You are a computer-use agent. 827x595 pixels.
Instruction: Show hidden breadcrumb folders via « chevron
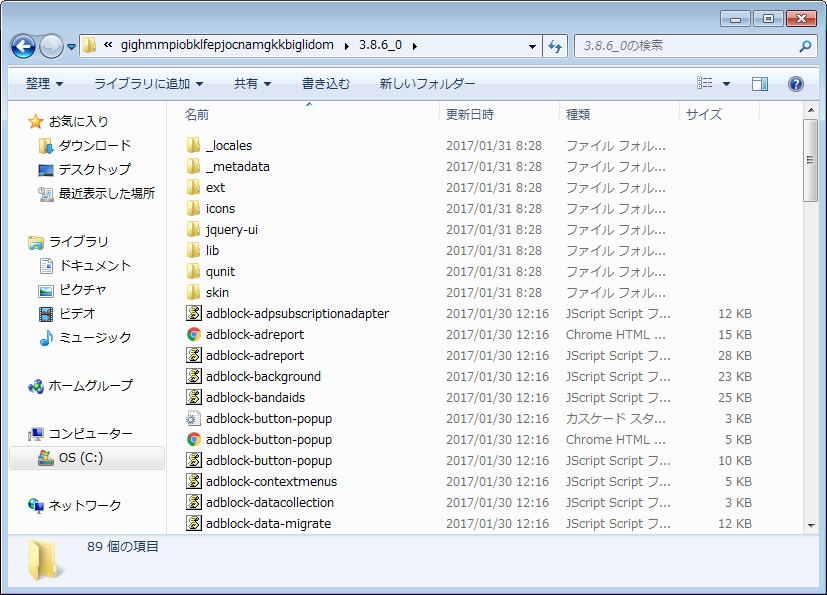point(108,45)
